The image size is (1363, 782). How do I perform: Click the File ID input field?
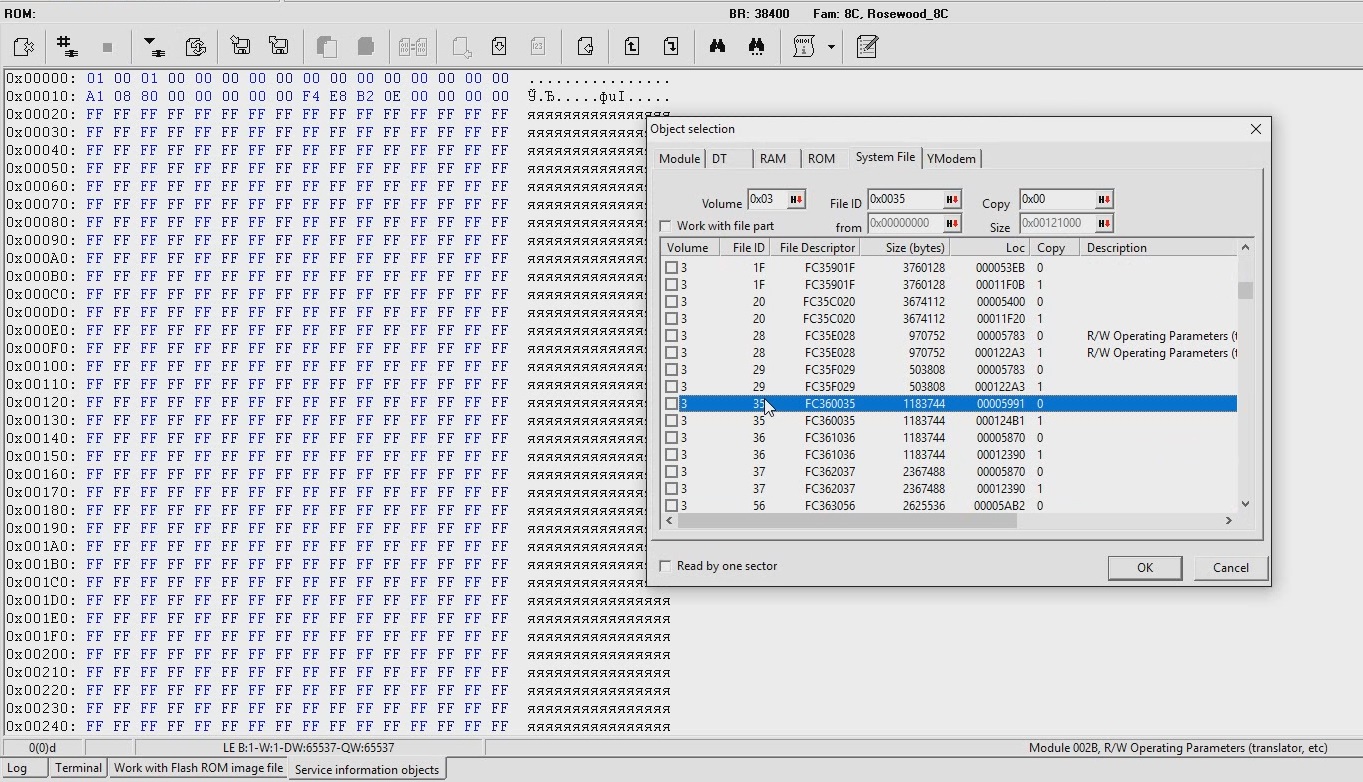point(904,199)
